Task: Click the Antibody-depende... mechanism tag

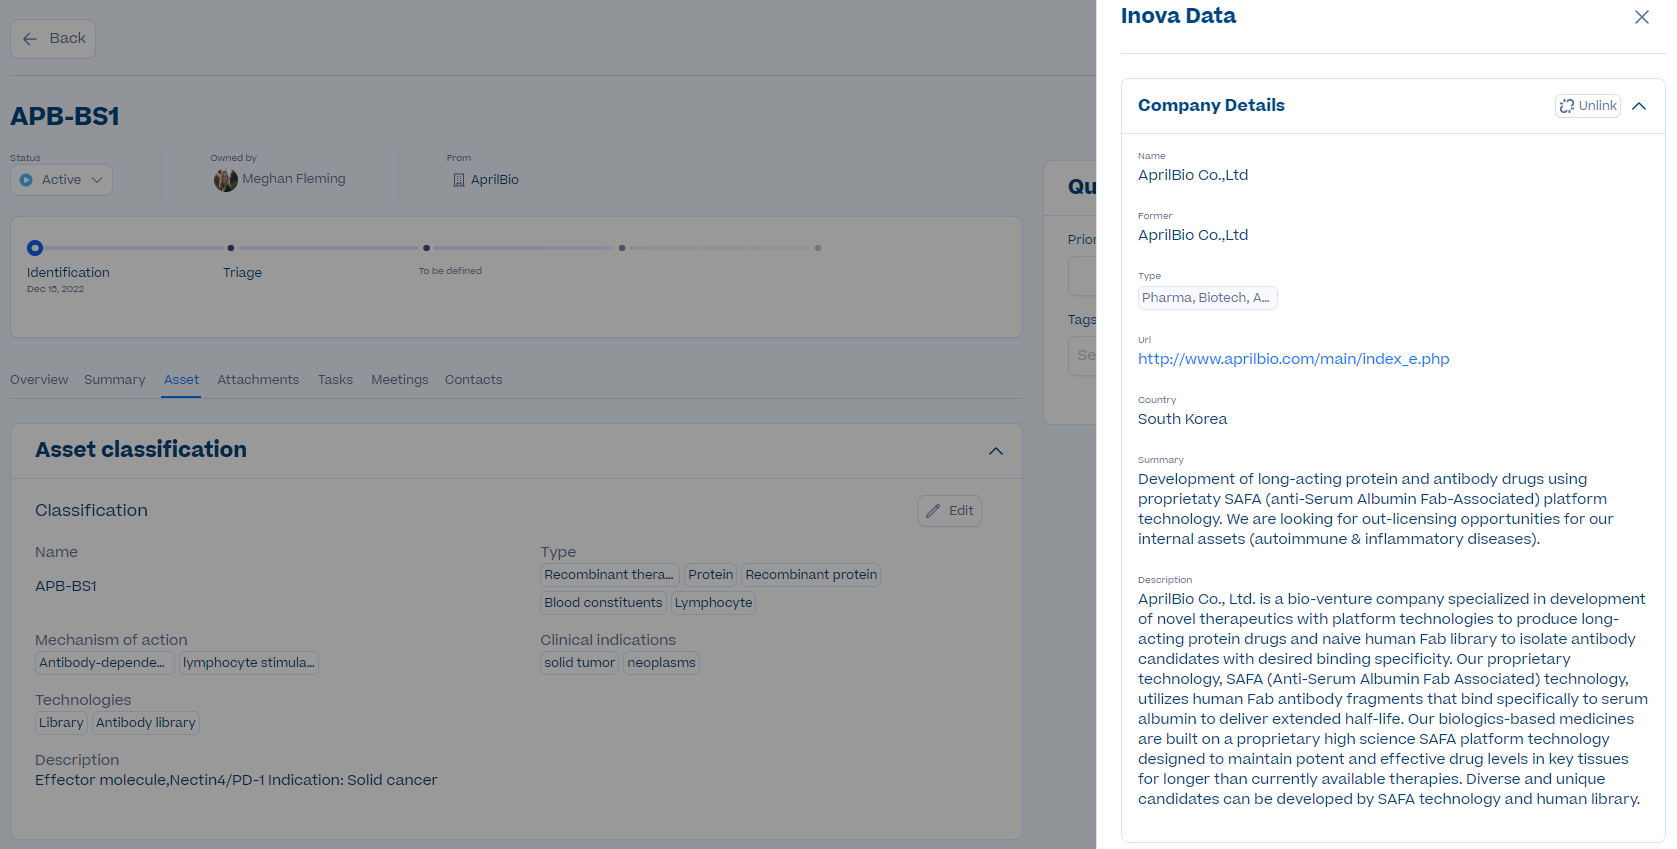Action: pyautogui.click(x=104, y=663)
